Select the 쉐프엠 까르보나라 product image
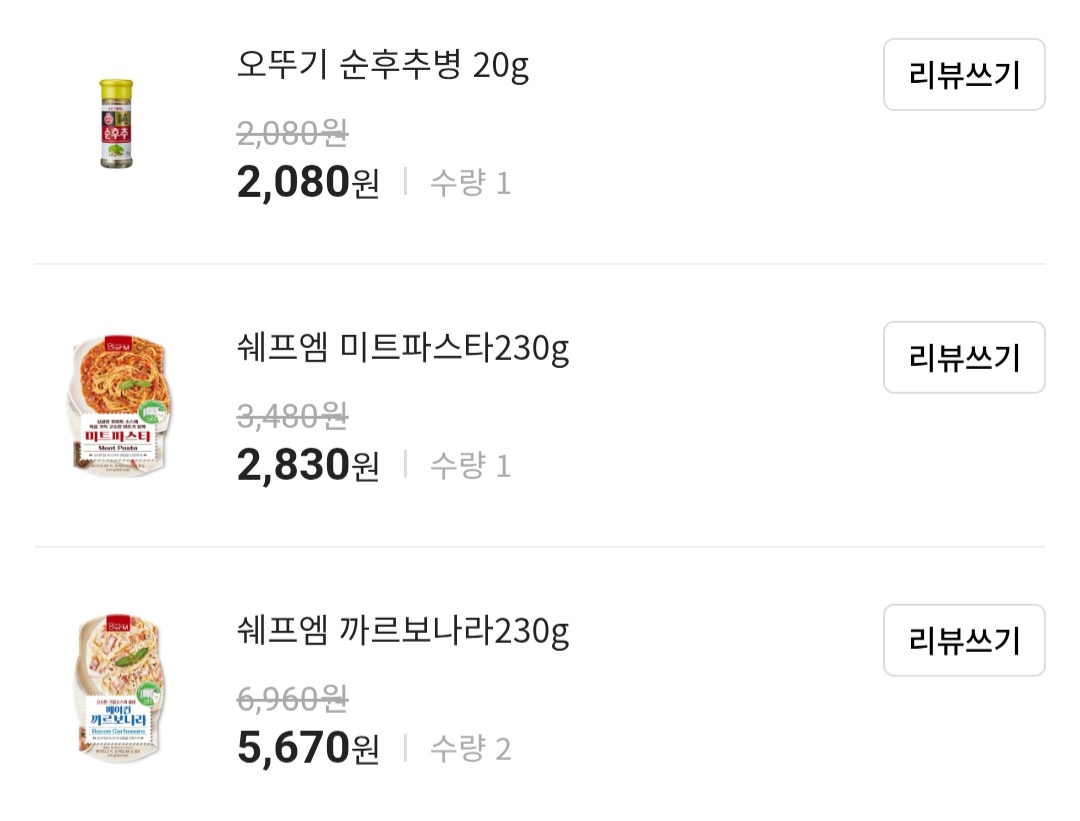The height and width of the screenshot is (821, 1080). point(118,690)
